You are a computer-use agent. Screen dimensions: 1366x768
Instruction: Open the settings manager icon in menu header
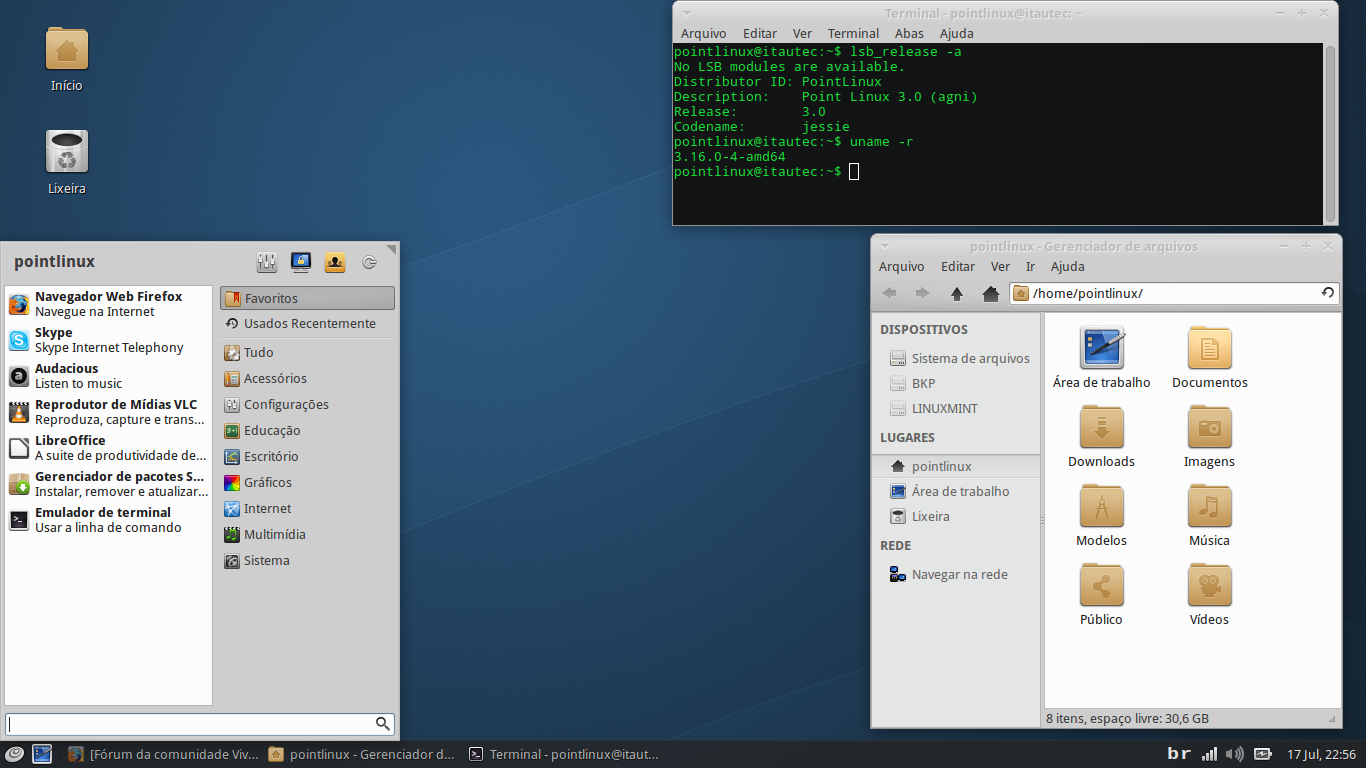266,262
